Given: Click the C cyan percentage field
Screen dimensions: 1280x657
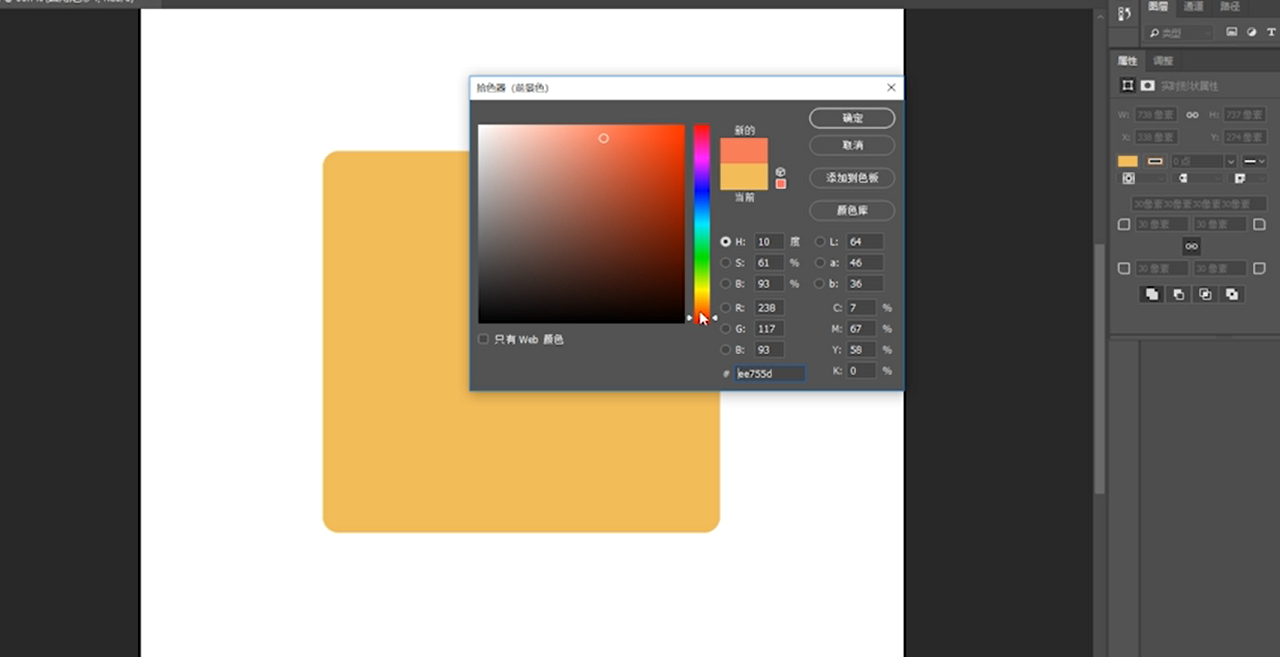Looking at the screenshot, I should (x=861, y=308).
